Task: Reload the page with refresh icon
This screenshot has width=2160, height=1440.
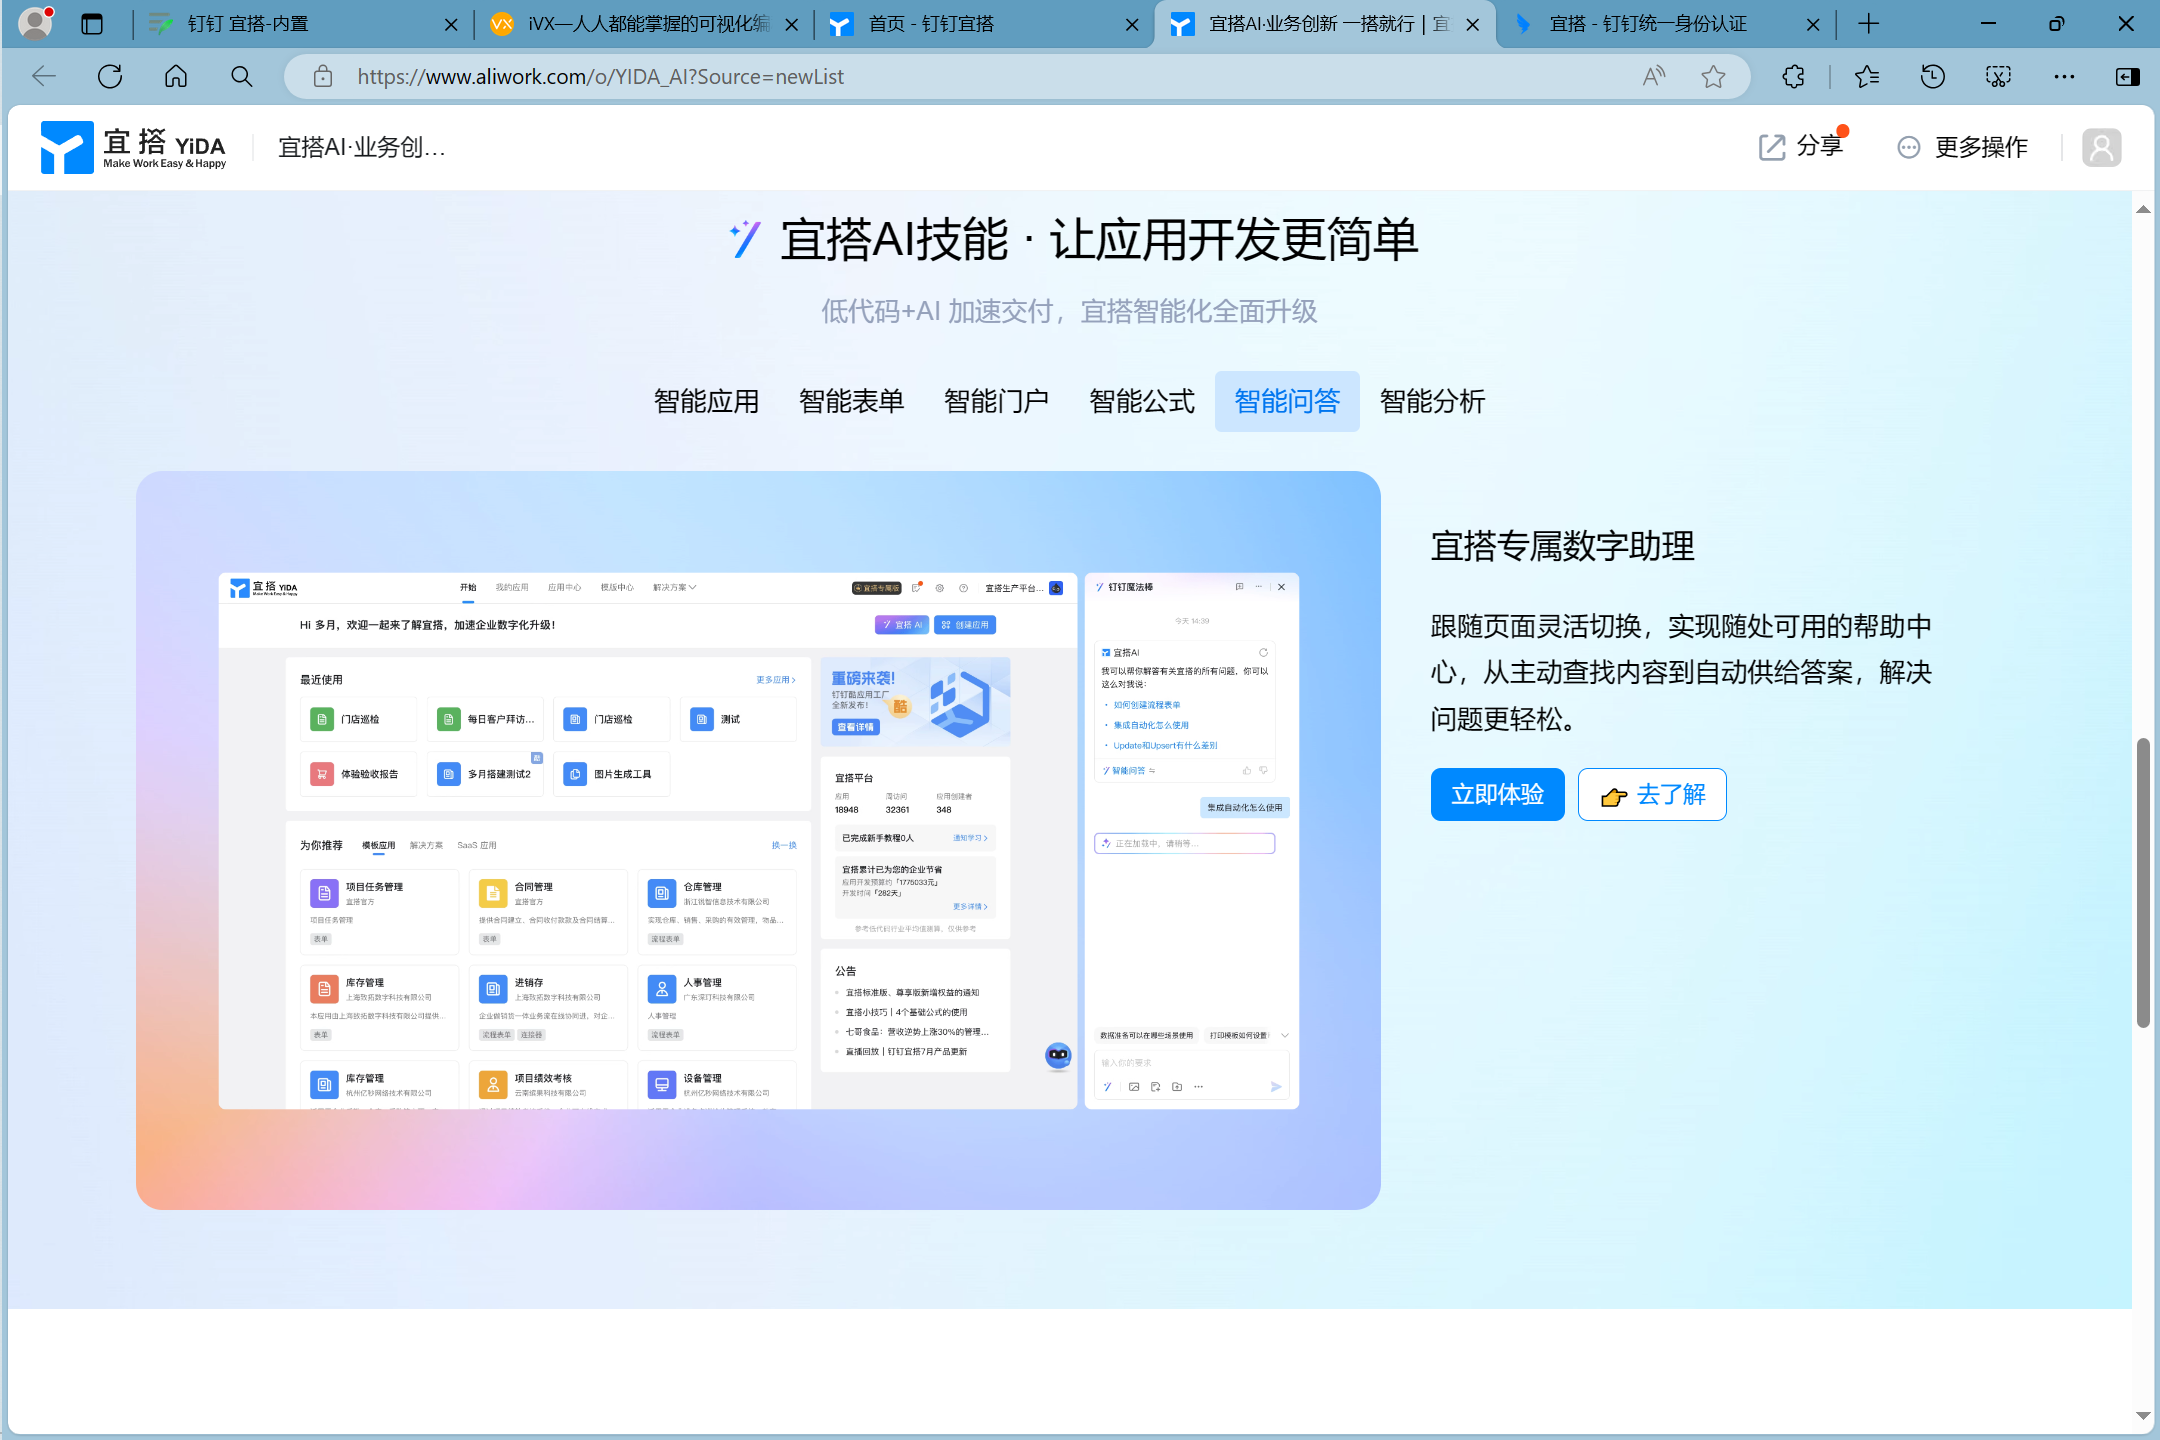Action: tap(110, 76)
